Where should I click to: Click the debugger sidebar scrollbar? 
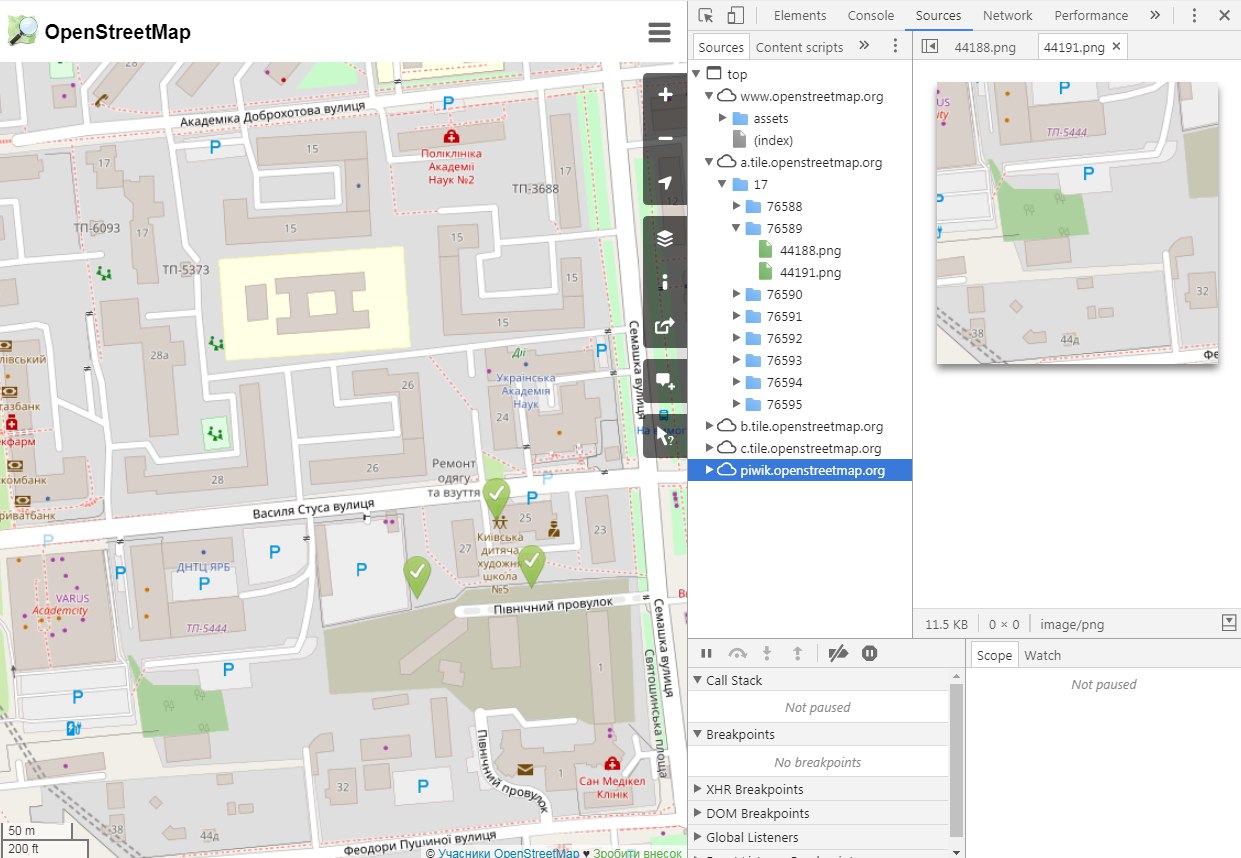pos(957,760)
